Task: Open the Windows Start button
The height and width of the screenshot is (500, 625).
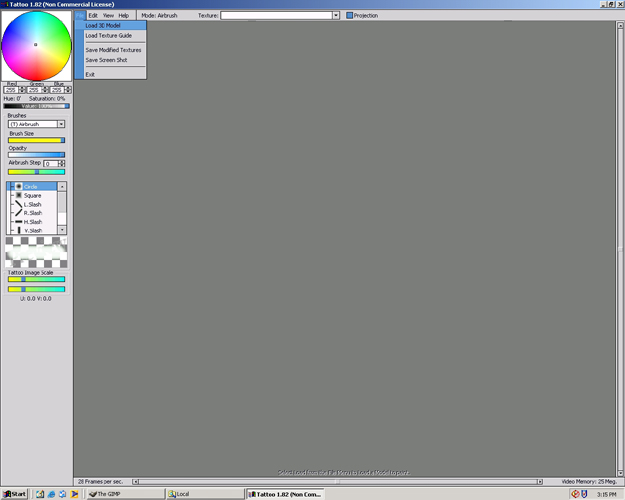Action: (14, 494)
